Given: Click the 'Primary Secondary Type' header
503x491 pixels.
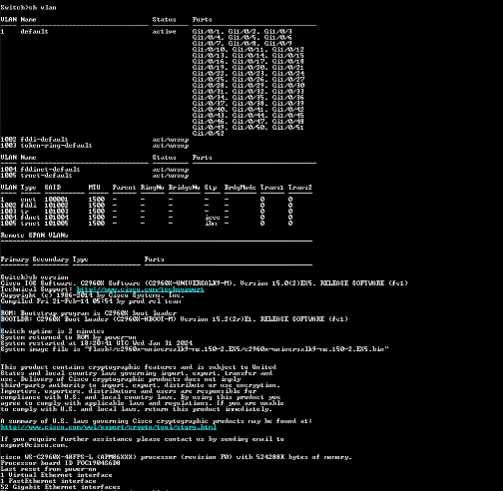Looking at the screenshot, I should (44, 259).
